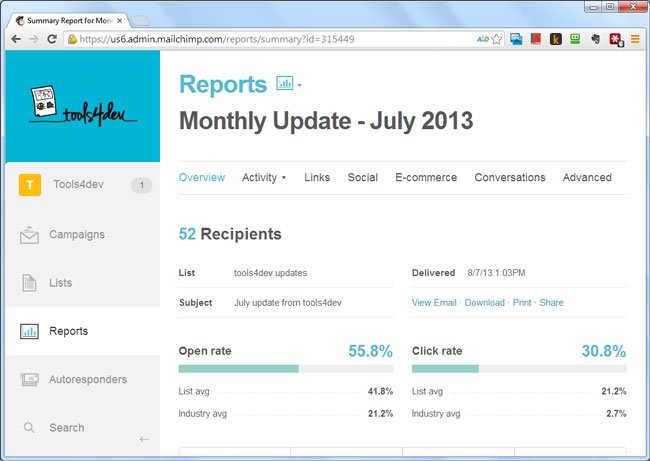Viewport: 650px width, 461px height.
Task: Click the ALD spell-check icon in address bar
Action: tap(483, 39)
